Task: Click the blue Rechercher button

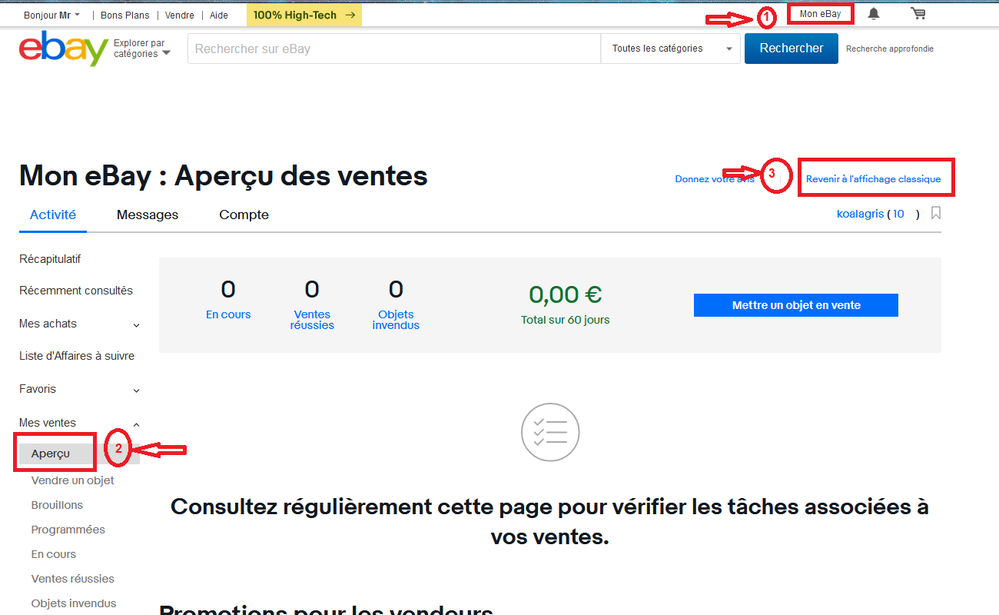Action: coord(791,48)
